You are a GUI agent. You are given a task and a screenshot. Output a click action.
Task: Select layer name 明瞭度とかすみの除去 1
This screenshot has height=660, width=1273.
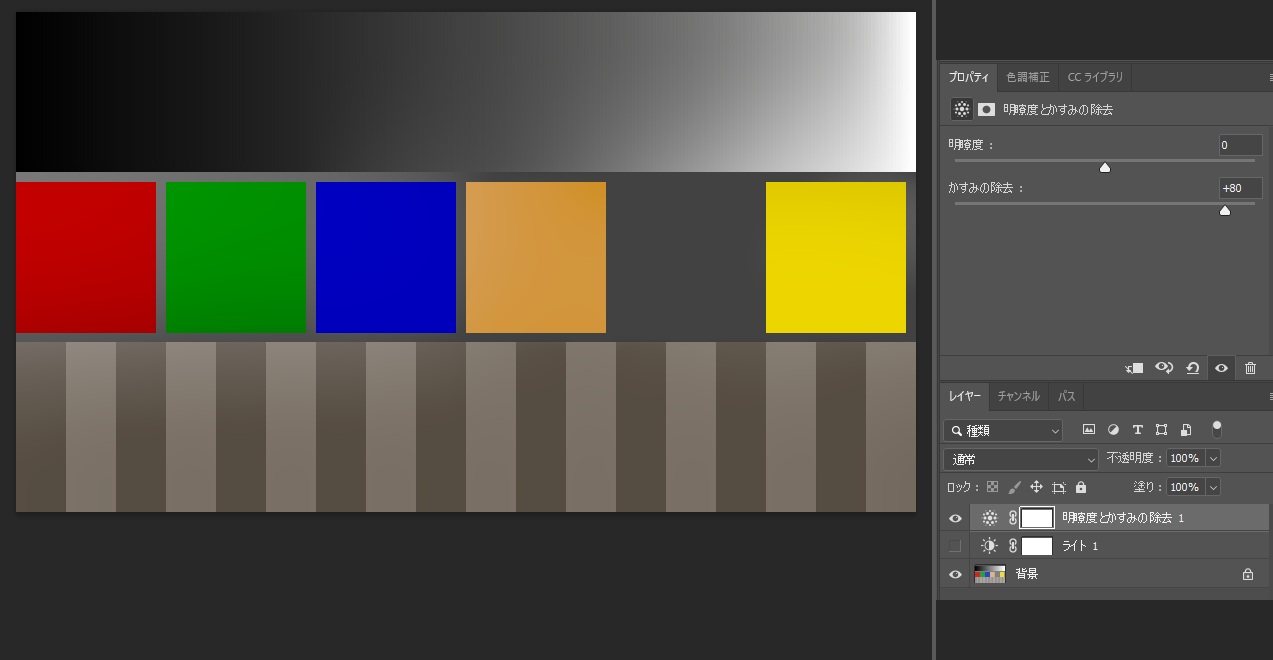1123,518
